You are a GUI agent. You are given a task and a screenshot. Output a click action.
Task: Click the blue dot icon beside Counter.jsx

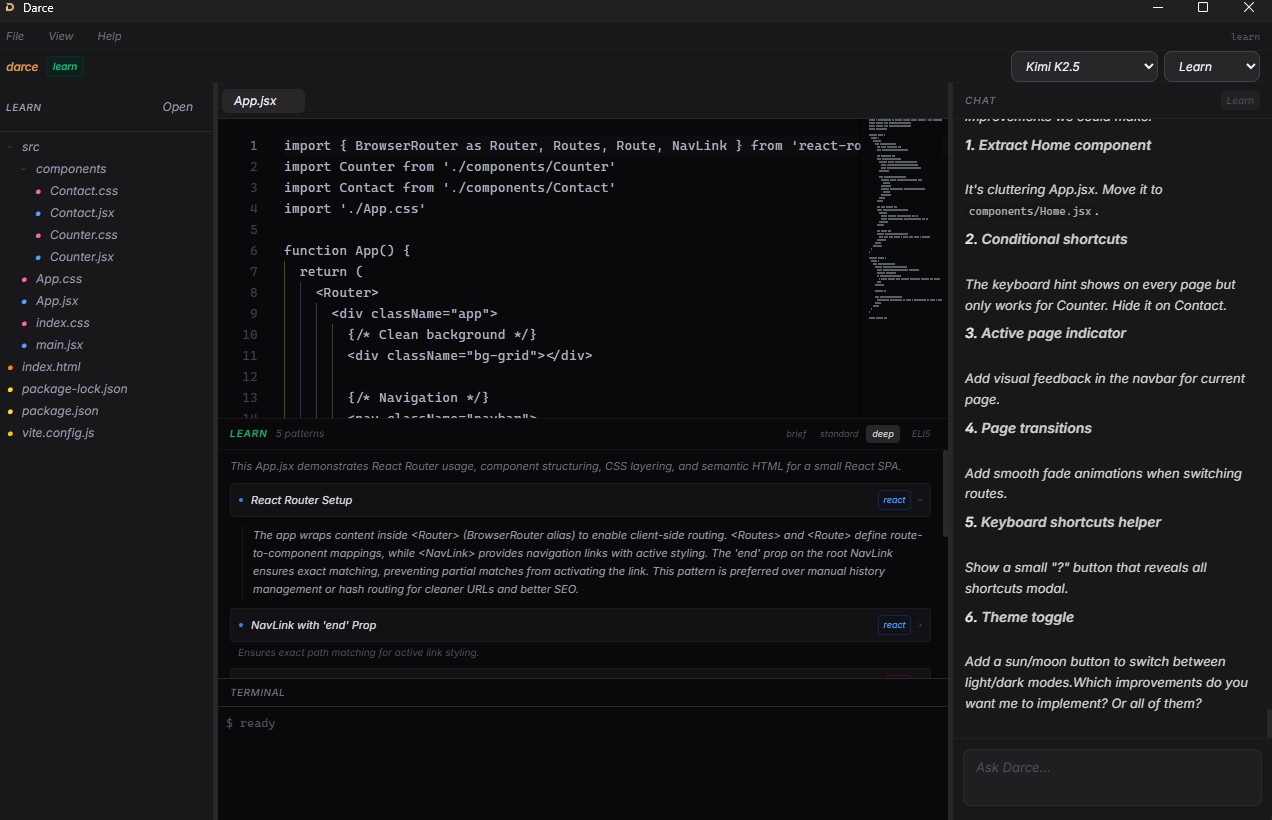(39, 257)
